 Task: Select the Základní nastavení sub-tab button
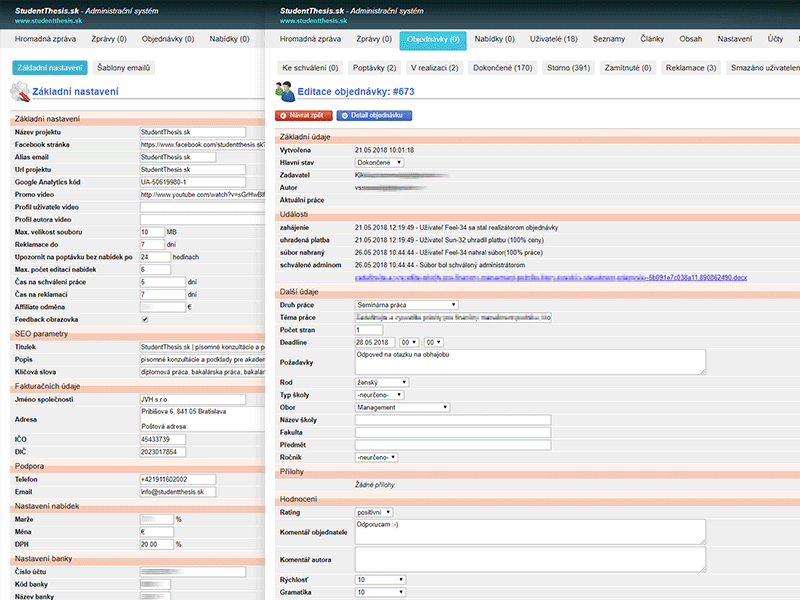point(49,68)
